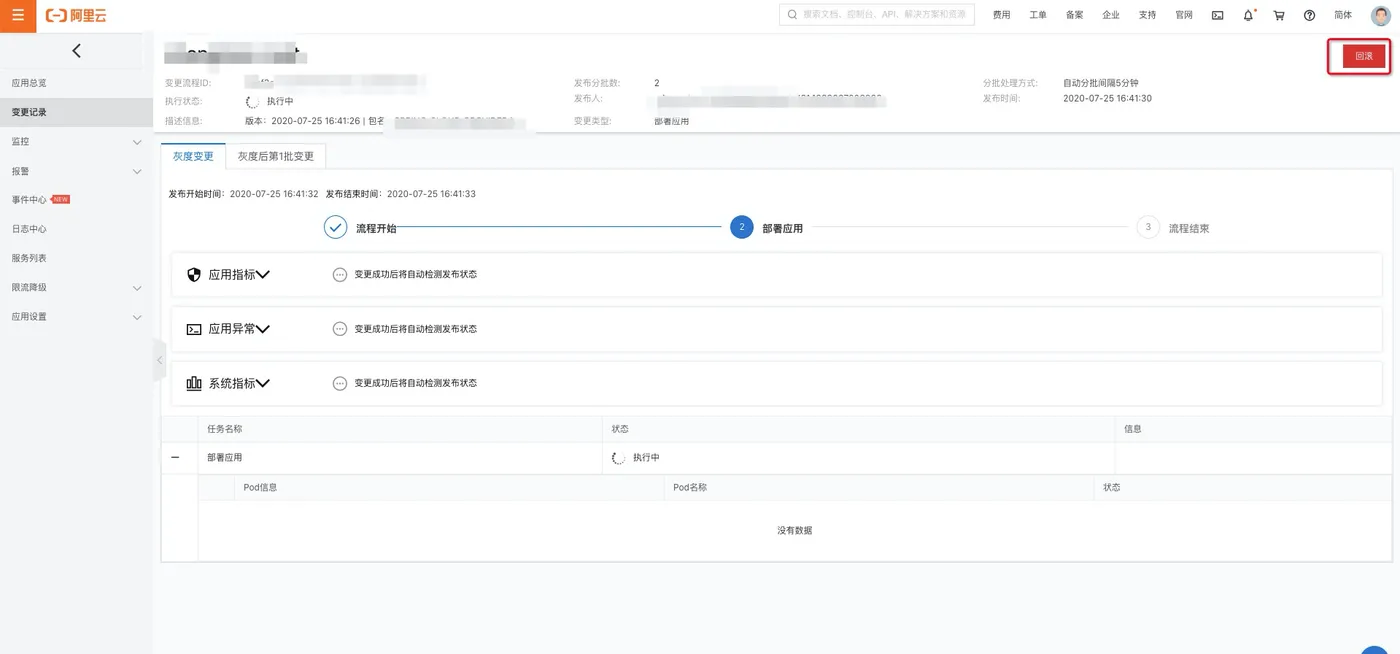Viewport: 1400px width, 654px height.
Task: Open the help question mark icon
Action: 1309,15
